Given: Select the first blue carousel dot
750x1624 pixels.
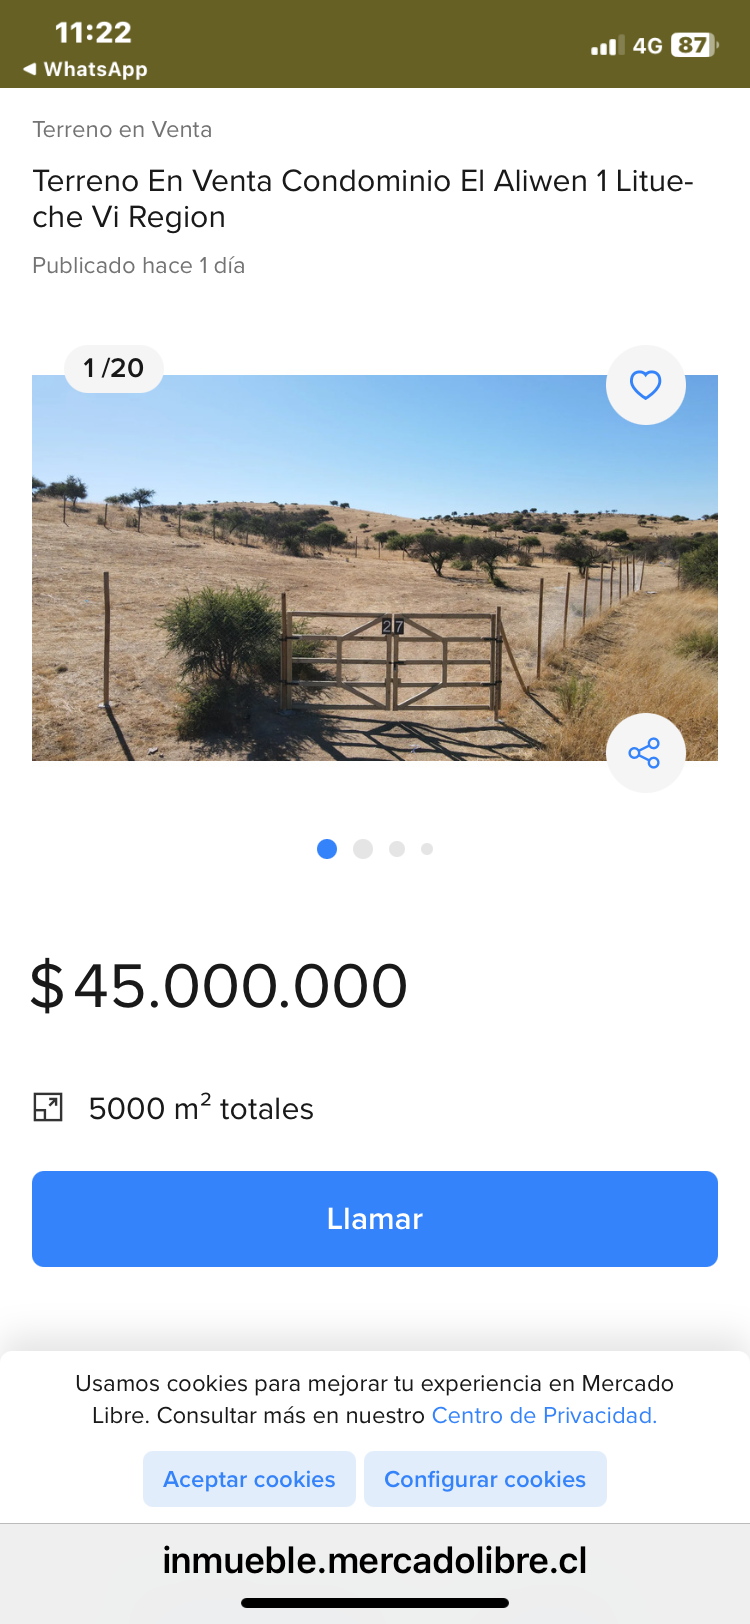Looking at the screenshot, I should tap(327, 849).
